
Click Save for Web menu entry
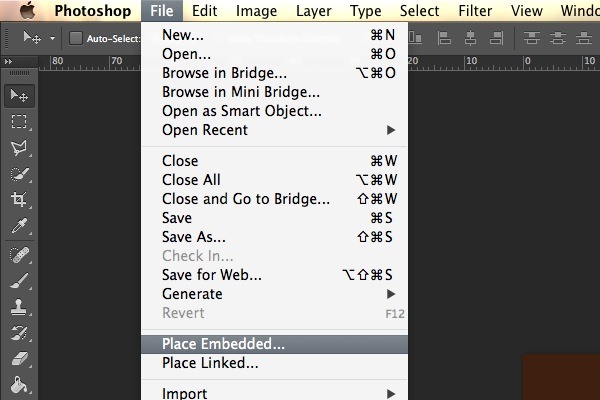tap(274, 275)
